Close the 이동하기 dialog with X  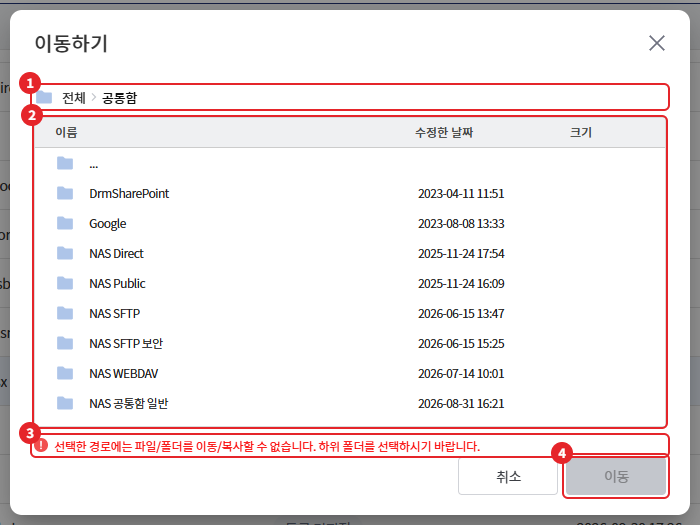pyautogui.click(x=657, y=43)
